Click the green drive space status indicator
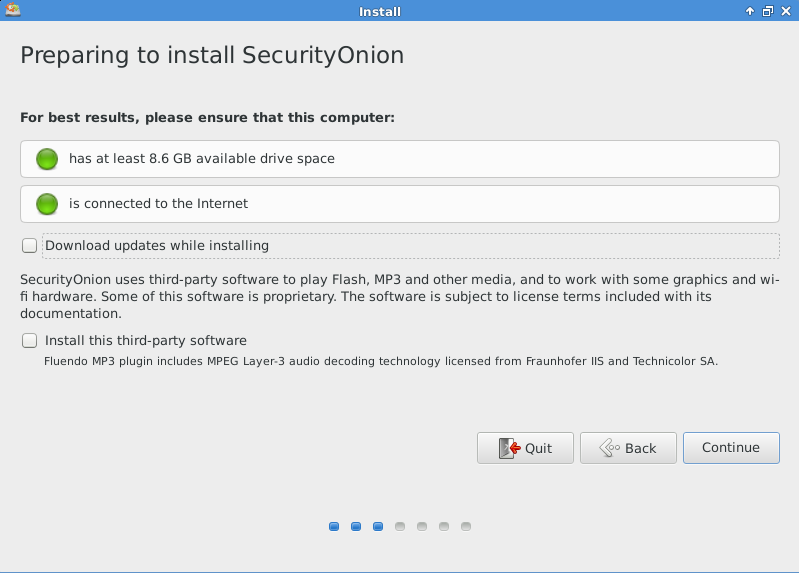Image resolution: width=799 pixels, height=573 pixels. (47, 159)
